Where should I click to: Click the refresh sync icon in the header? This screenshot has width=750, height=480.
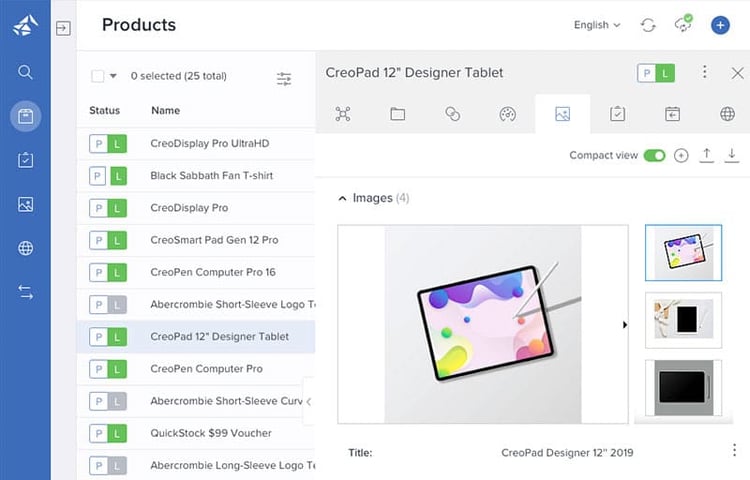pos(648,25)
